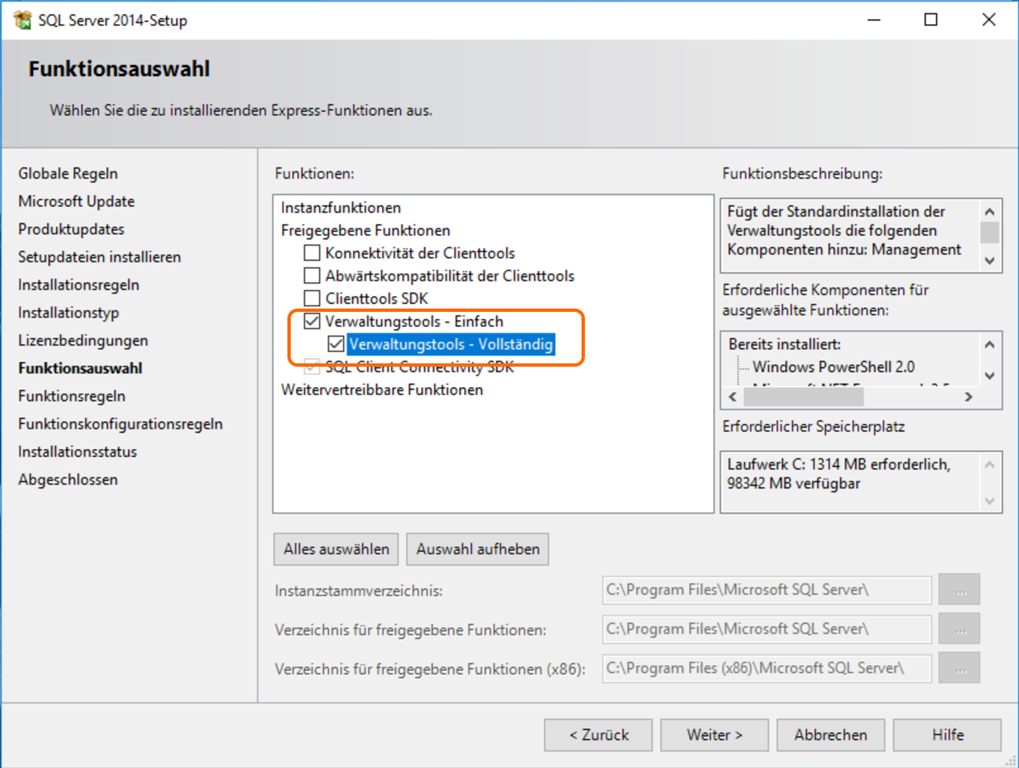
Task: Select Weitervertreibbare Funktionen tree entry
Action: tap(382, 390)
